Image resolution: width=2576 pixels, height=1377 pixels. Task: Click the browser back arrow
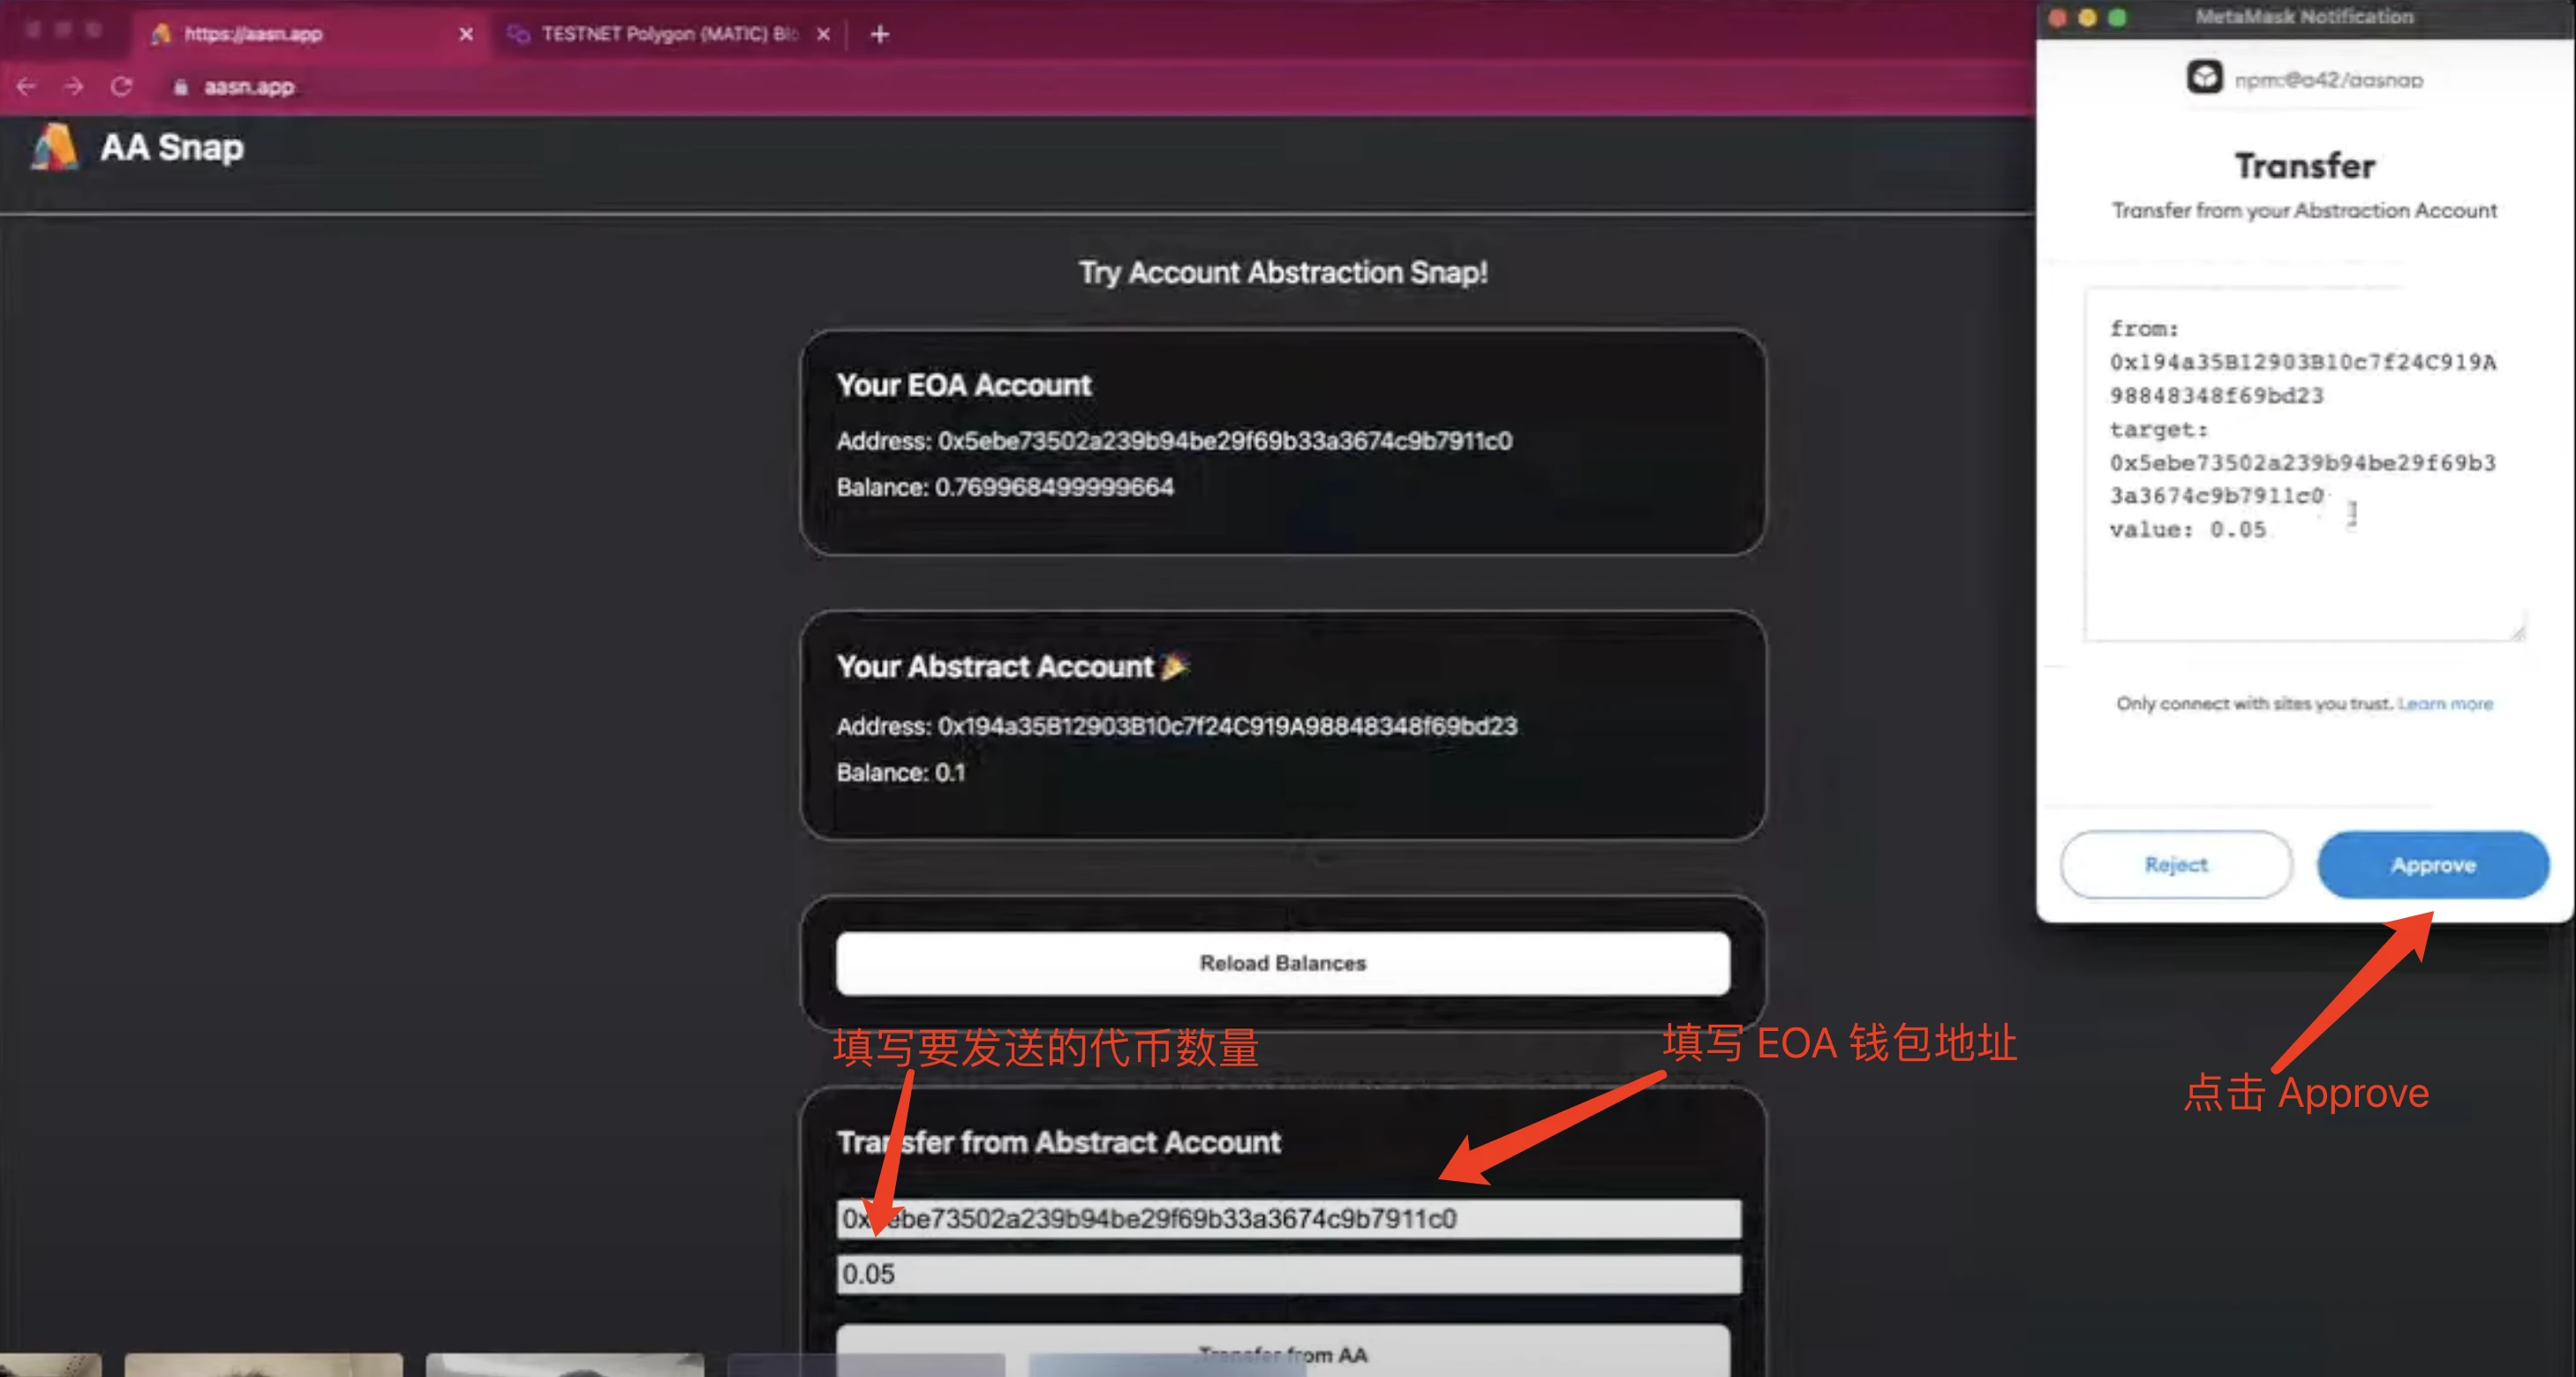click(x=27, y=87)
